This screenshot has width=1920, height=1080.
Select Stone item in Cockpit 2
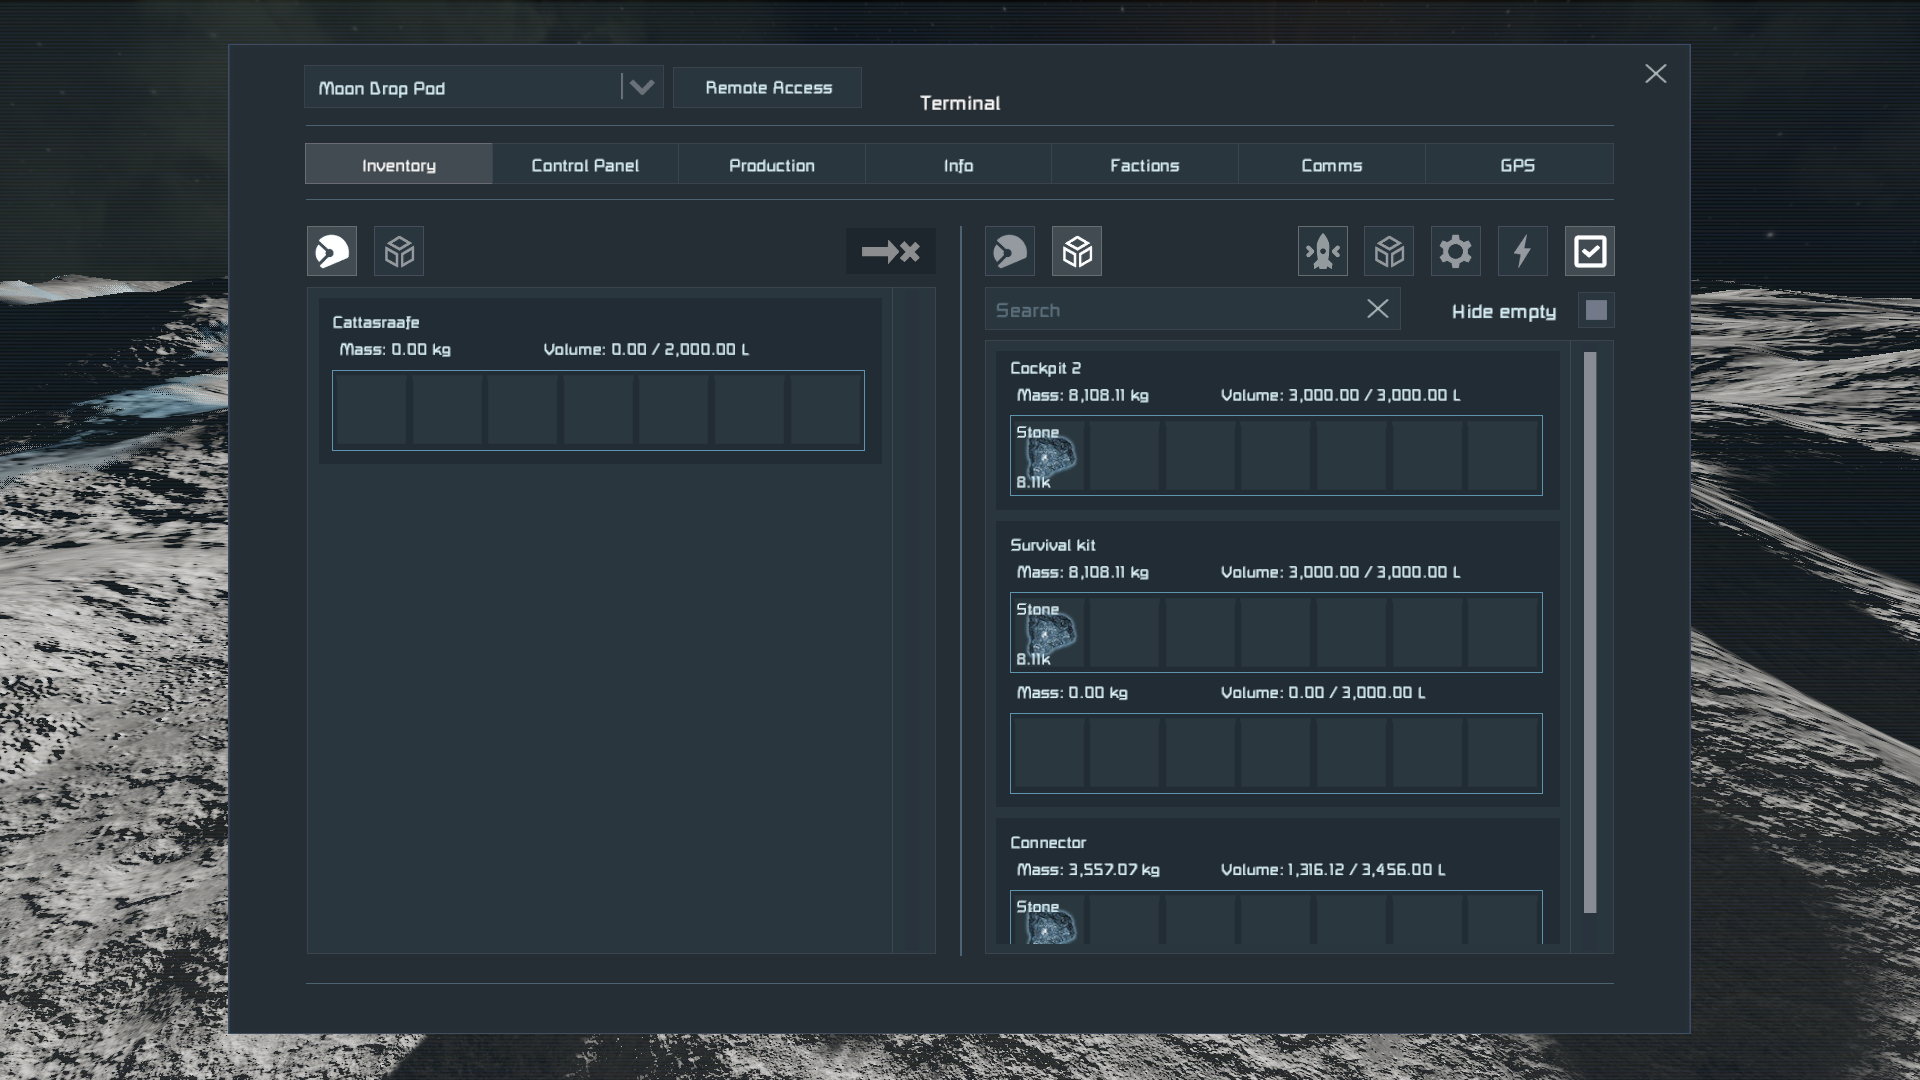1047,457
